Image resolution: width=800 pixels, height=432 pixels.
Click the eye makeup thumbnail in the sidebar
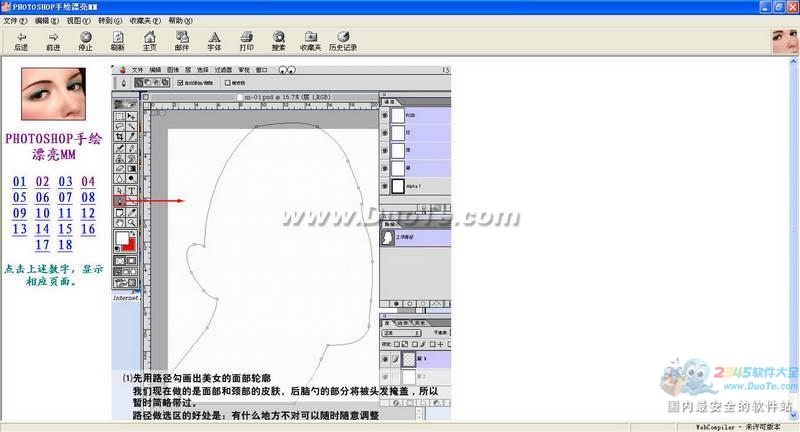(54, 94)
